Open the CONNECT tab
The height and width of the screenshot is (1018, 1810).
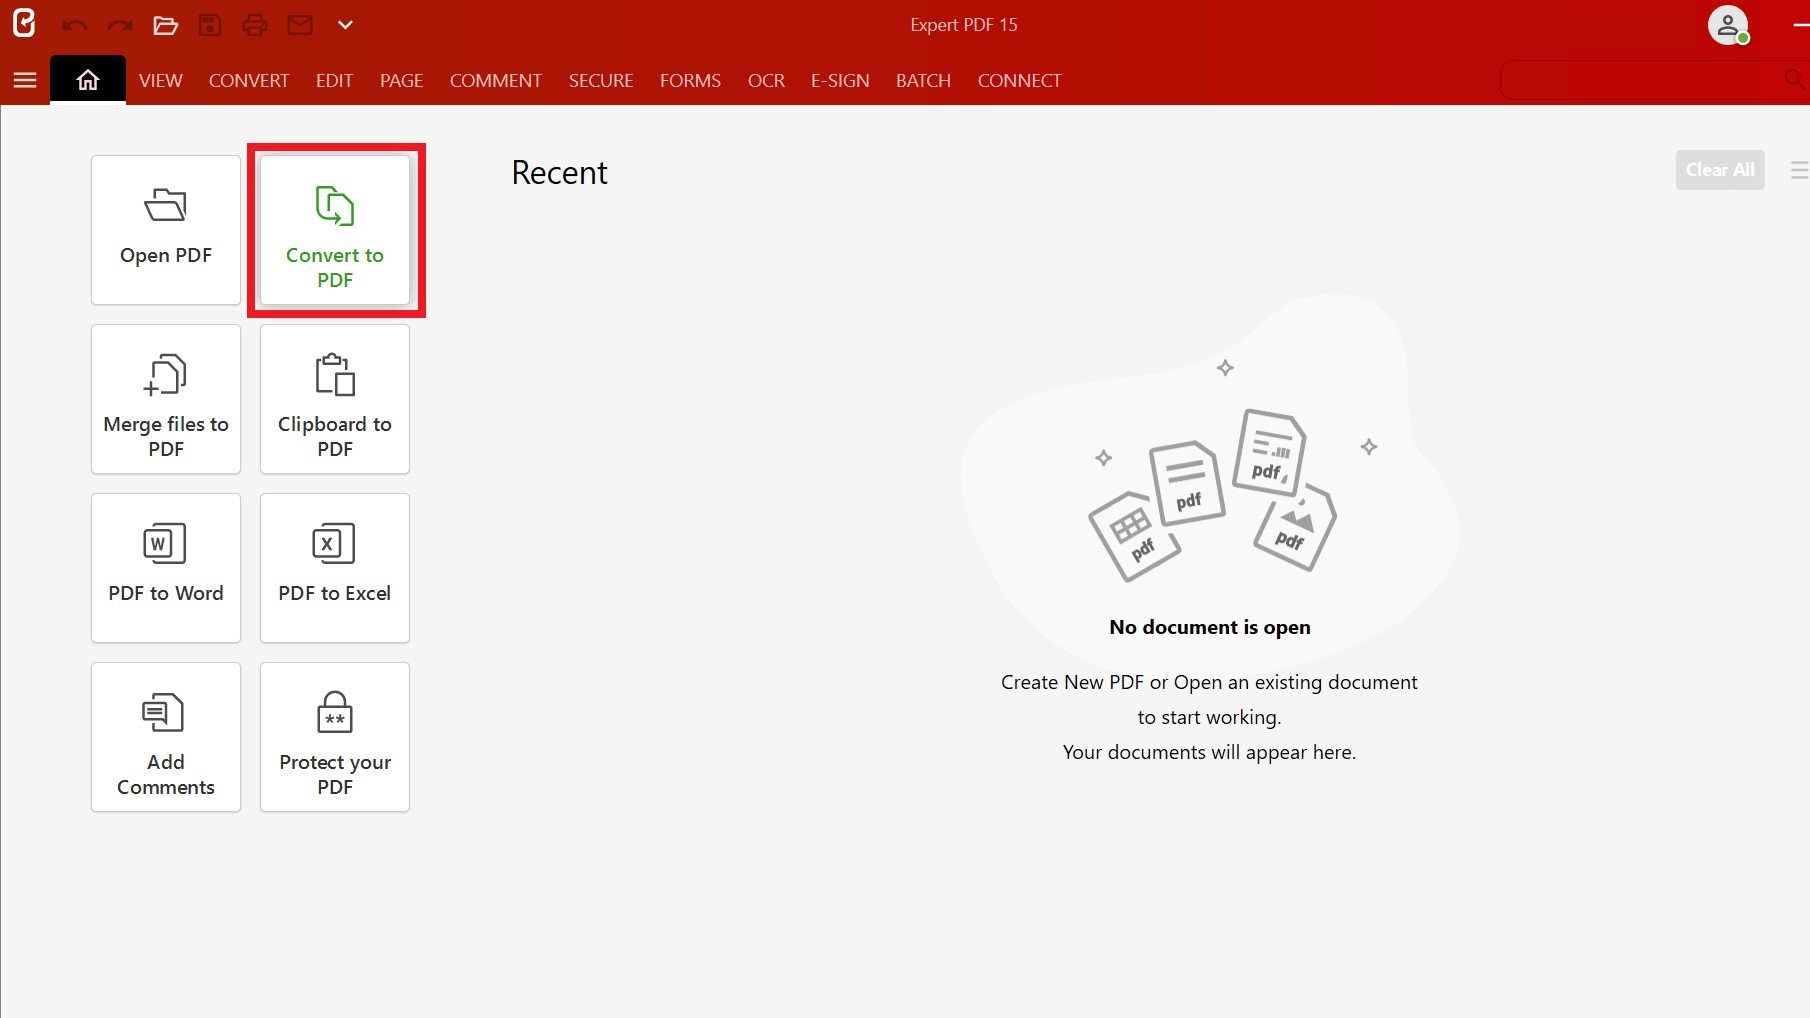[x=1020, y=80]
